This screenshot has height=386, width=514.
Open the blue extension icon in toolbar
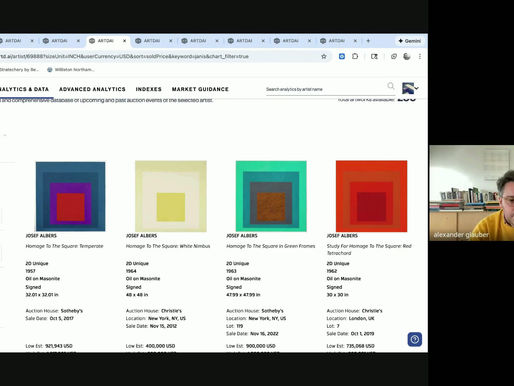coord(342,56)
